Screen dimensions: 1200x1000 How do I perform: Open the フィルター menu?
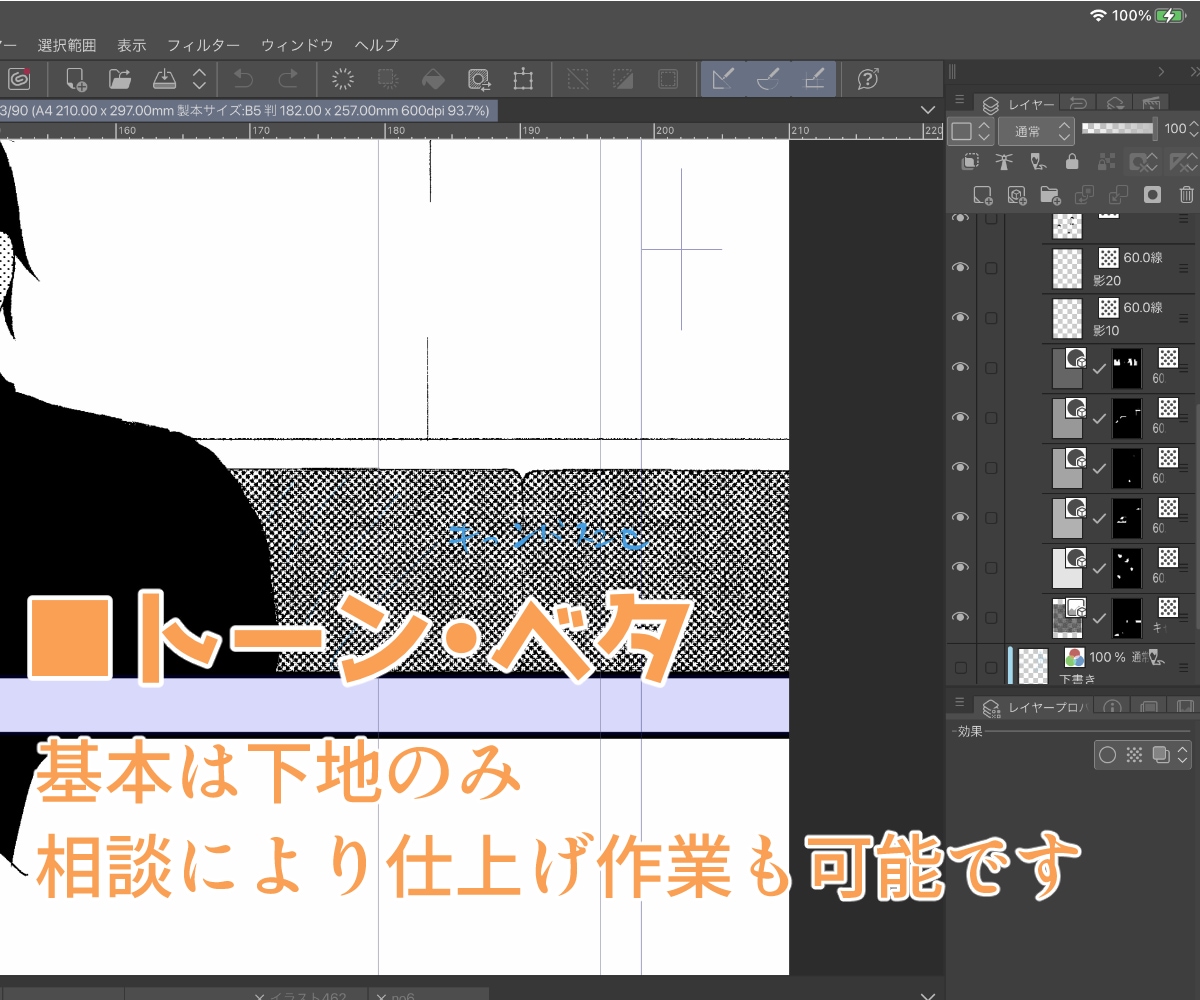(x=203, y=45)
